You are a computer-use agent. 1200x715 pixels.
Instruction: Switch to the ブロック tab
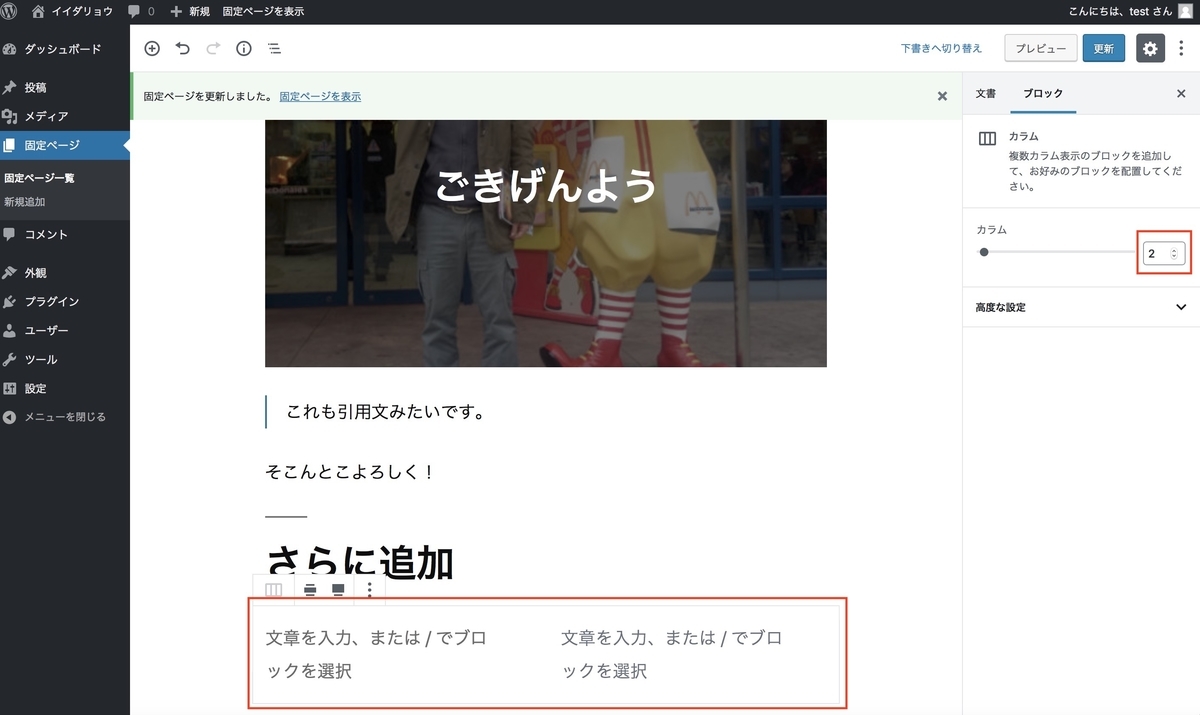(1043, 93)
